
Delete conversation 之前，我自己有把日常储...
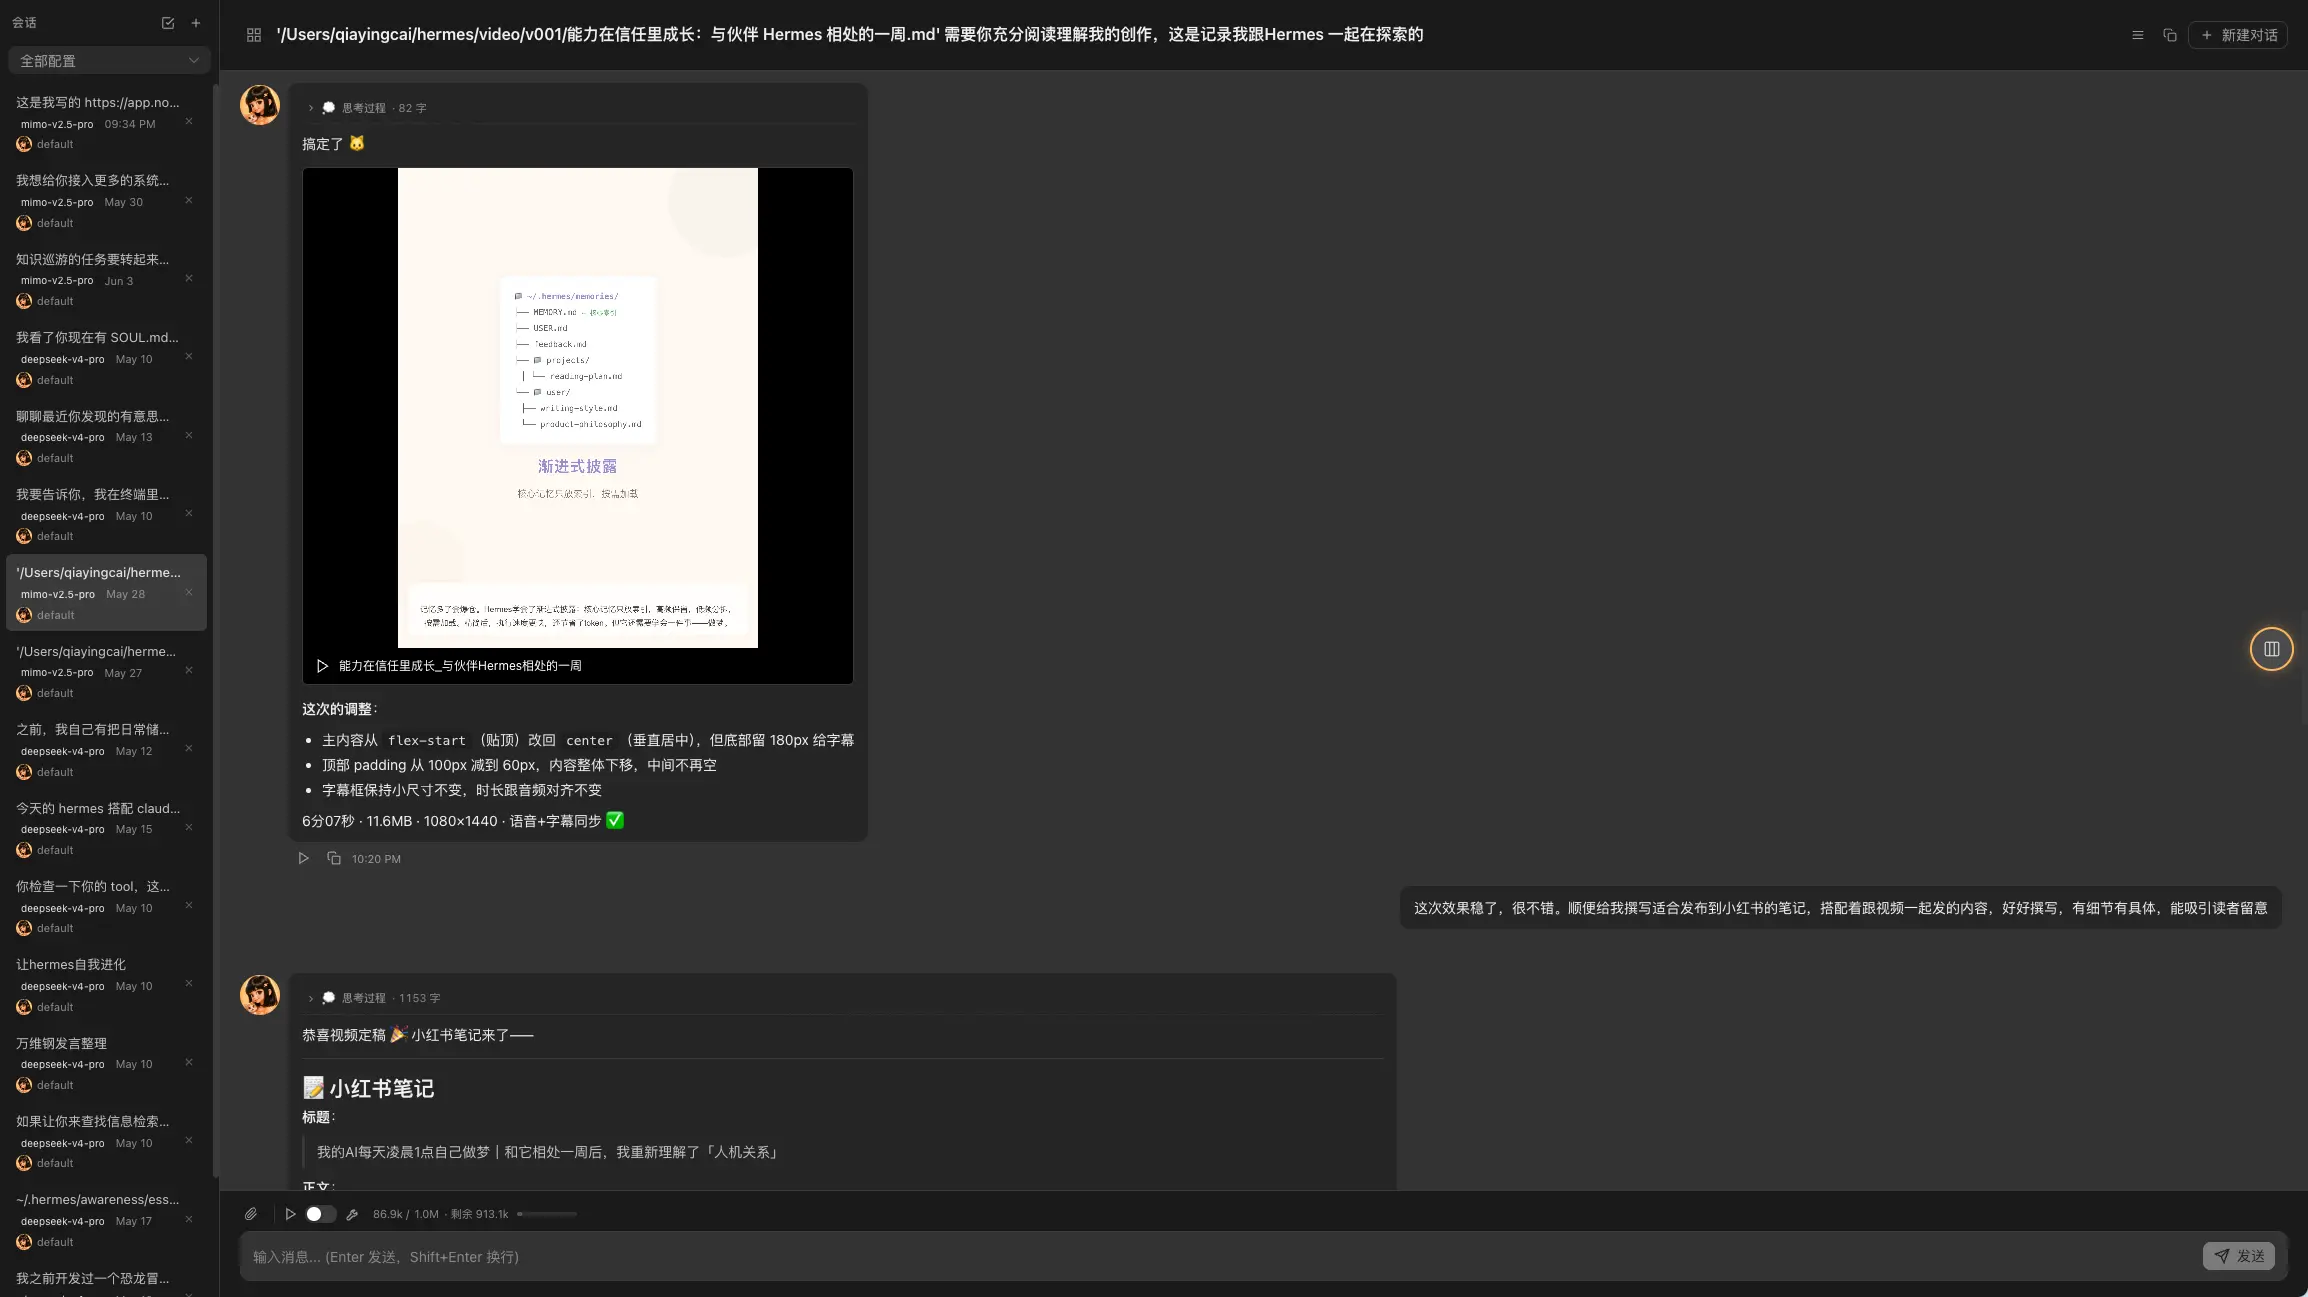pos(189,749)
